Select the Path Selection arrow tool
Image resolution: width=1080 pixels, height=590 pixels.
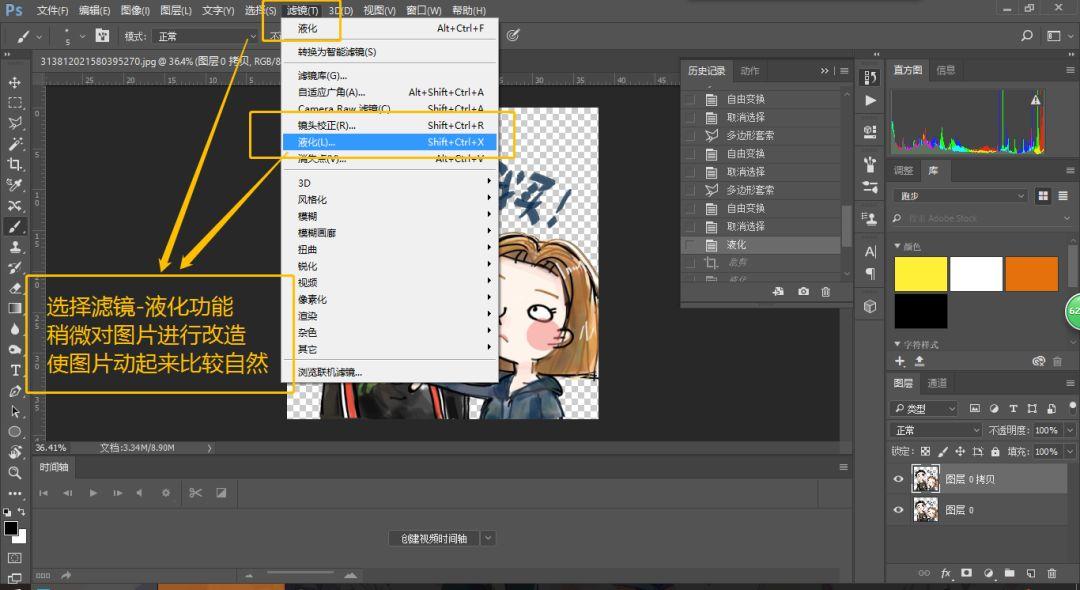(x=14, y=412)
